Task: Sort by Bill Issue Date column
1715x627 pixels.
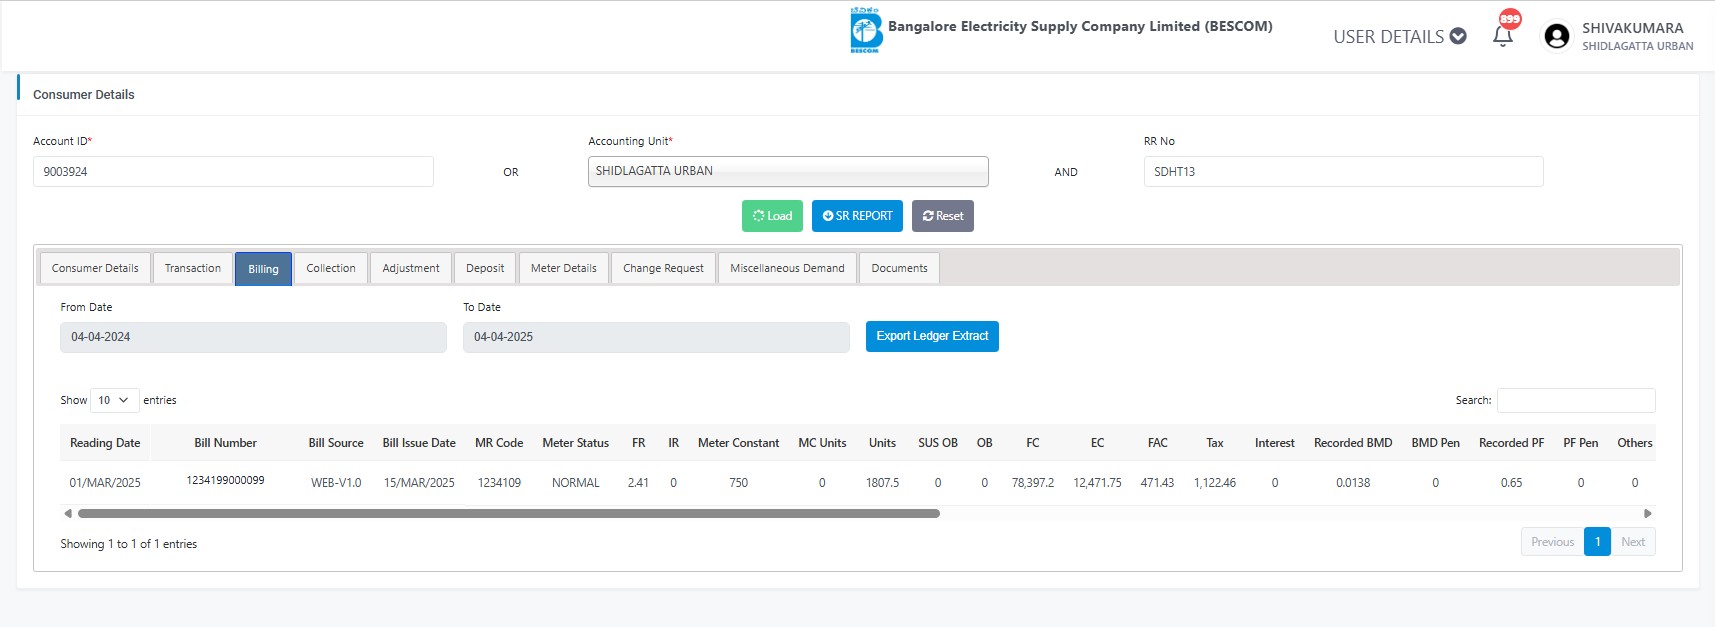Action: click(419, 443)
